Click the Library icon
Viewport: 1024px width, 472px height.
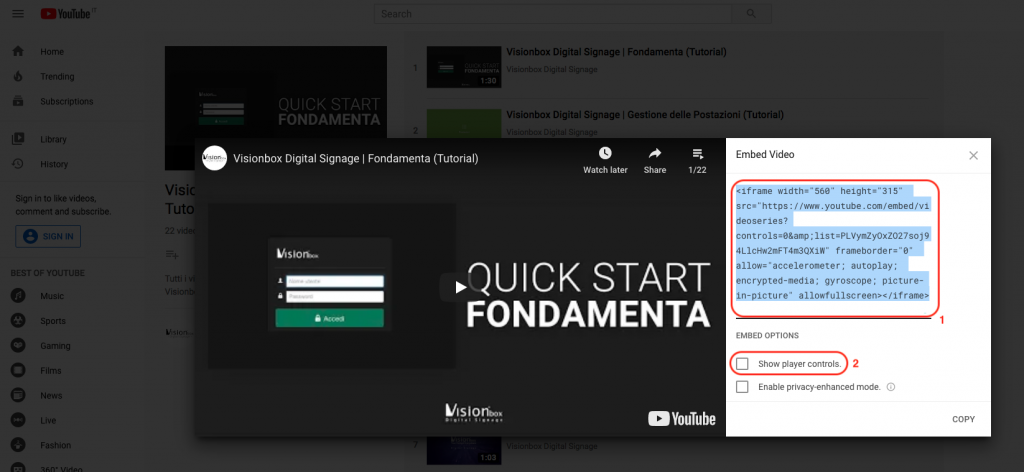pos(18,139)
